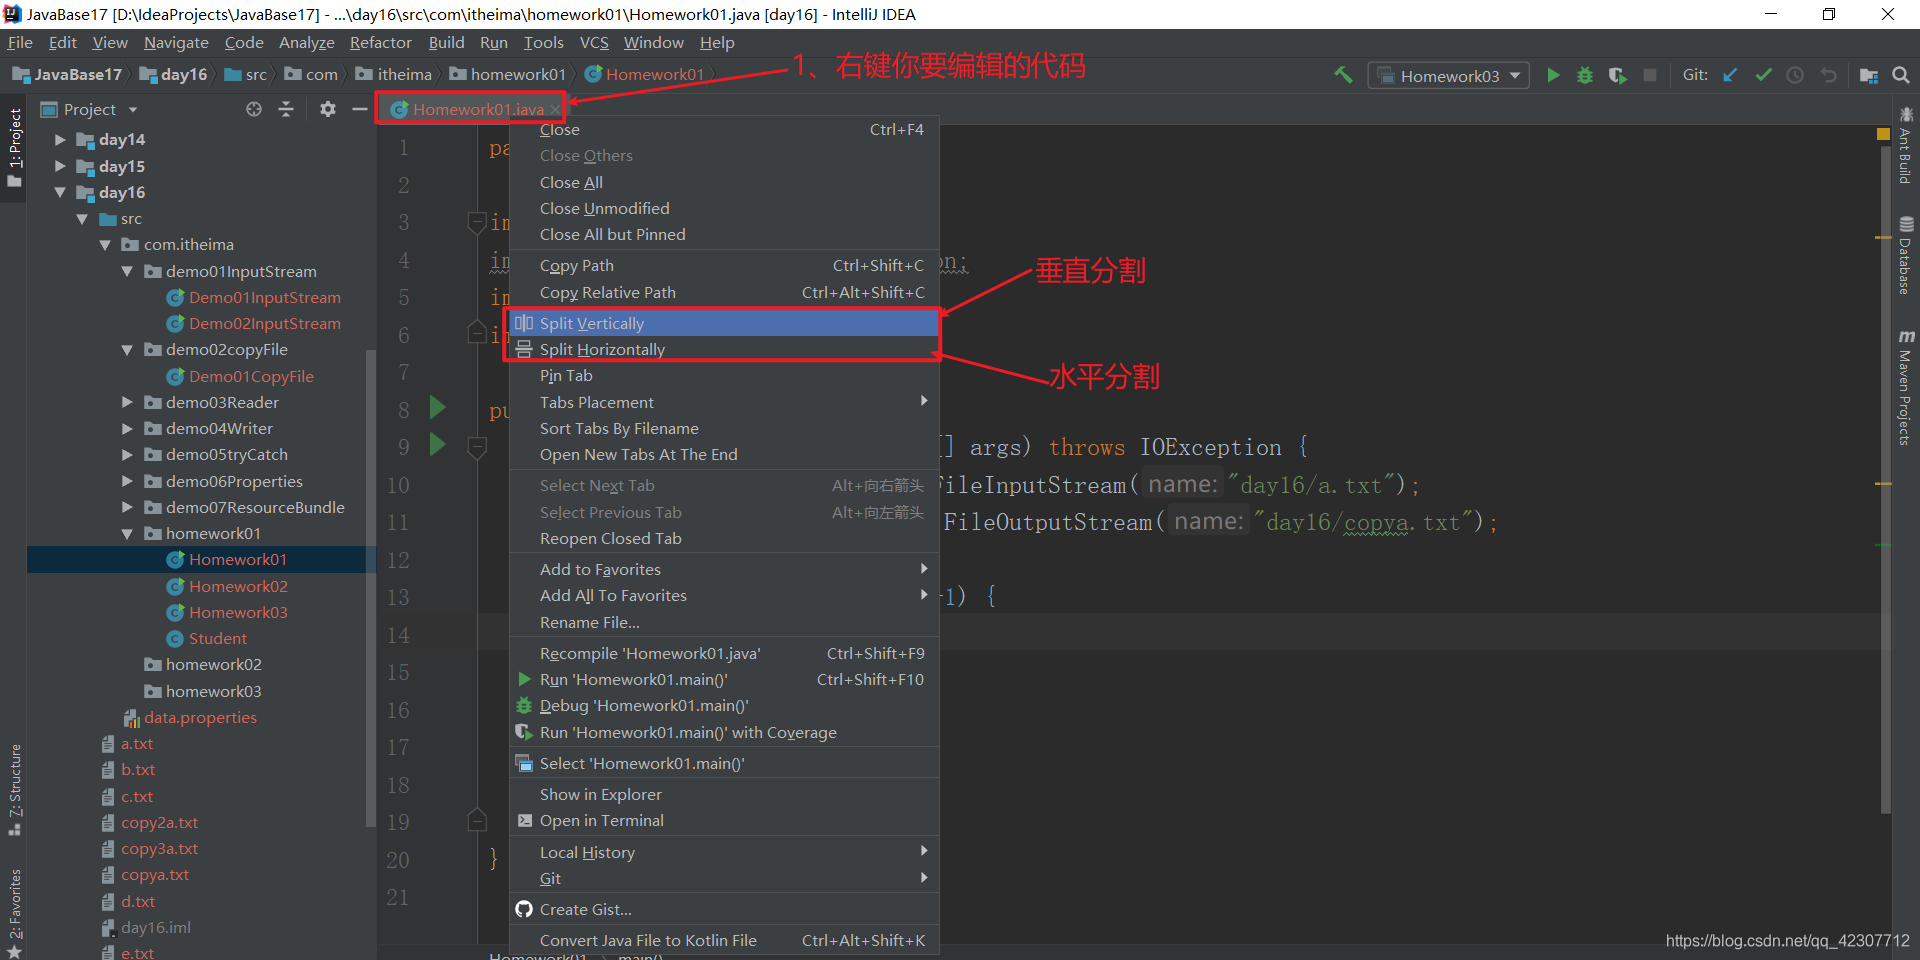Image resolution: width=1920 pixels, height=960 pixels.
Task: Open Search Everywhere magnifier
Action: (1901, 75)
